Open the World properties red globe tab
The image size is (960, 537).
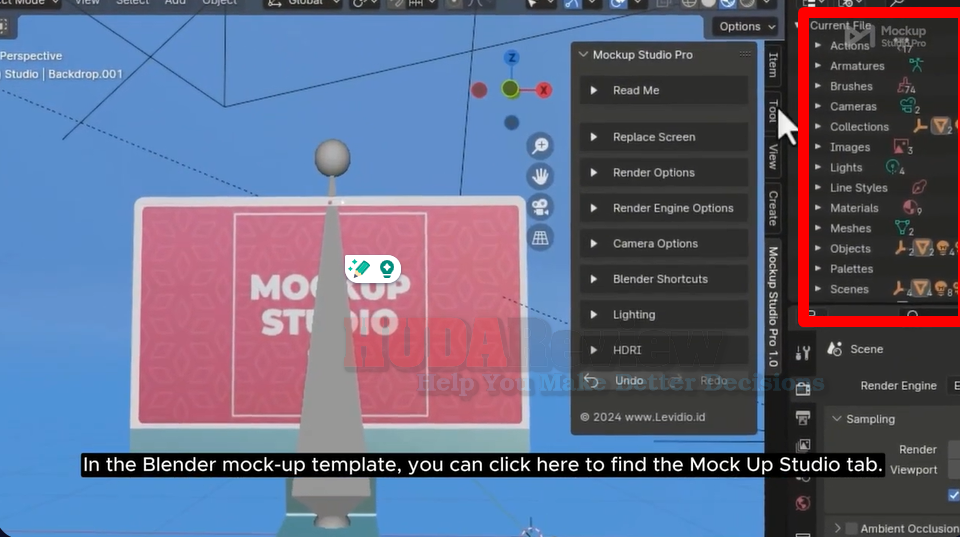[x=803, y=503]
